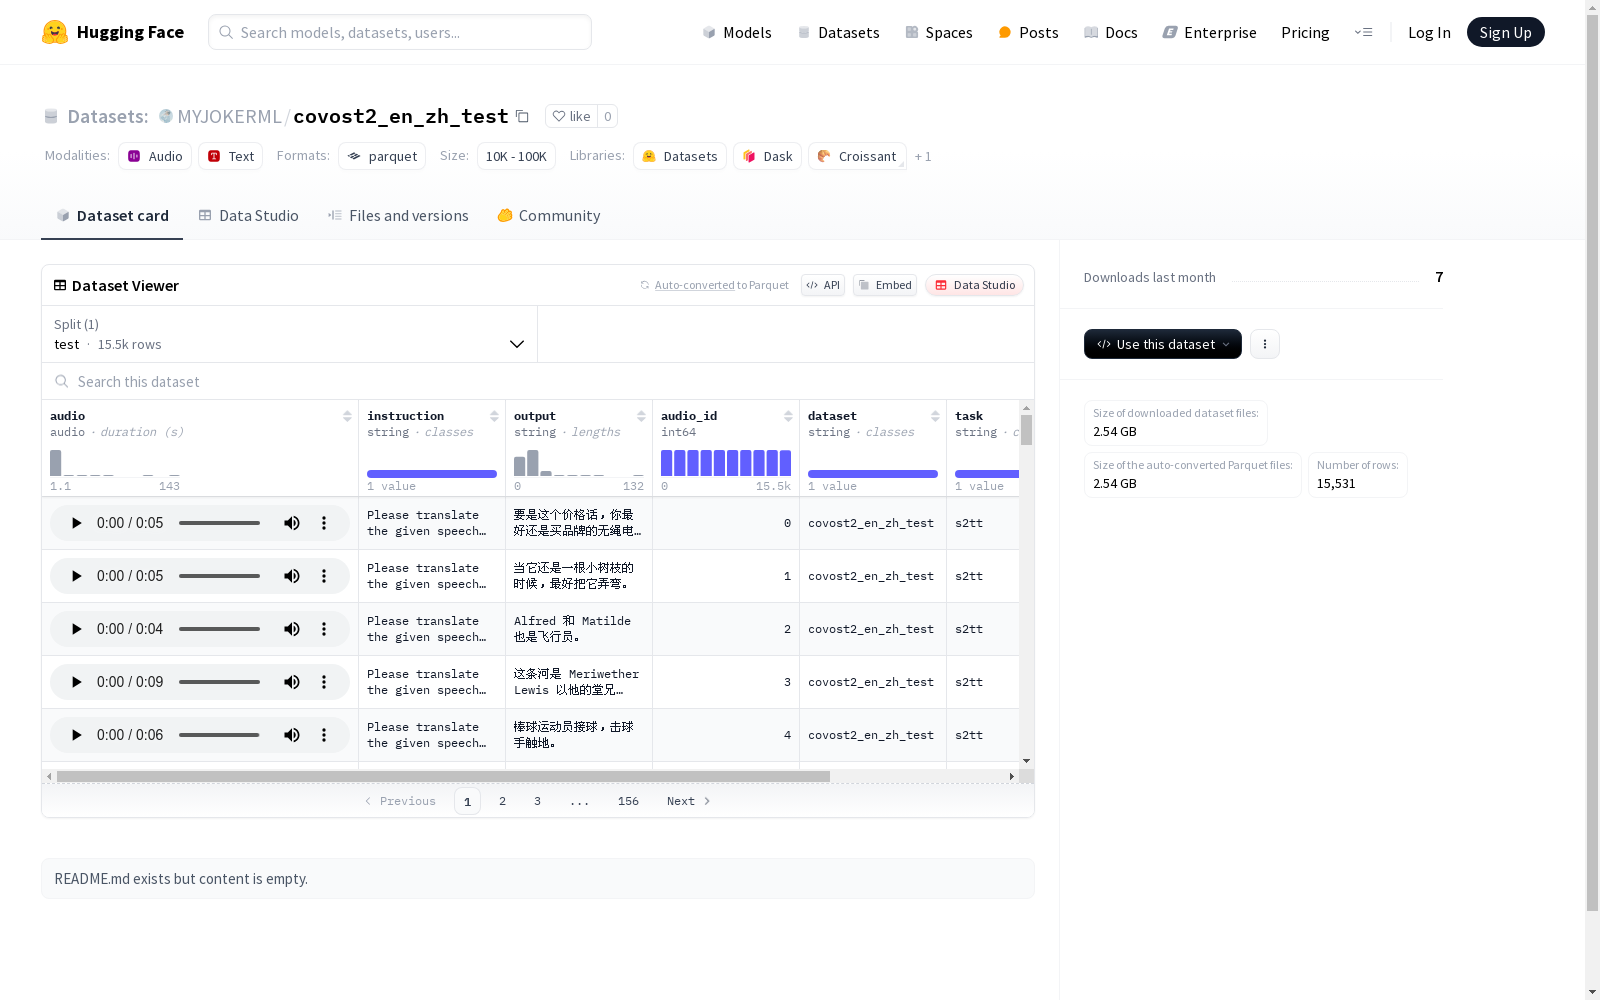Open the Files and versions tab
This screenshot has width=1600, height=1000.
(x=398, y=216)
